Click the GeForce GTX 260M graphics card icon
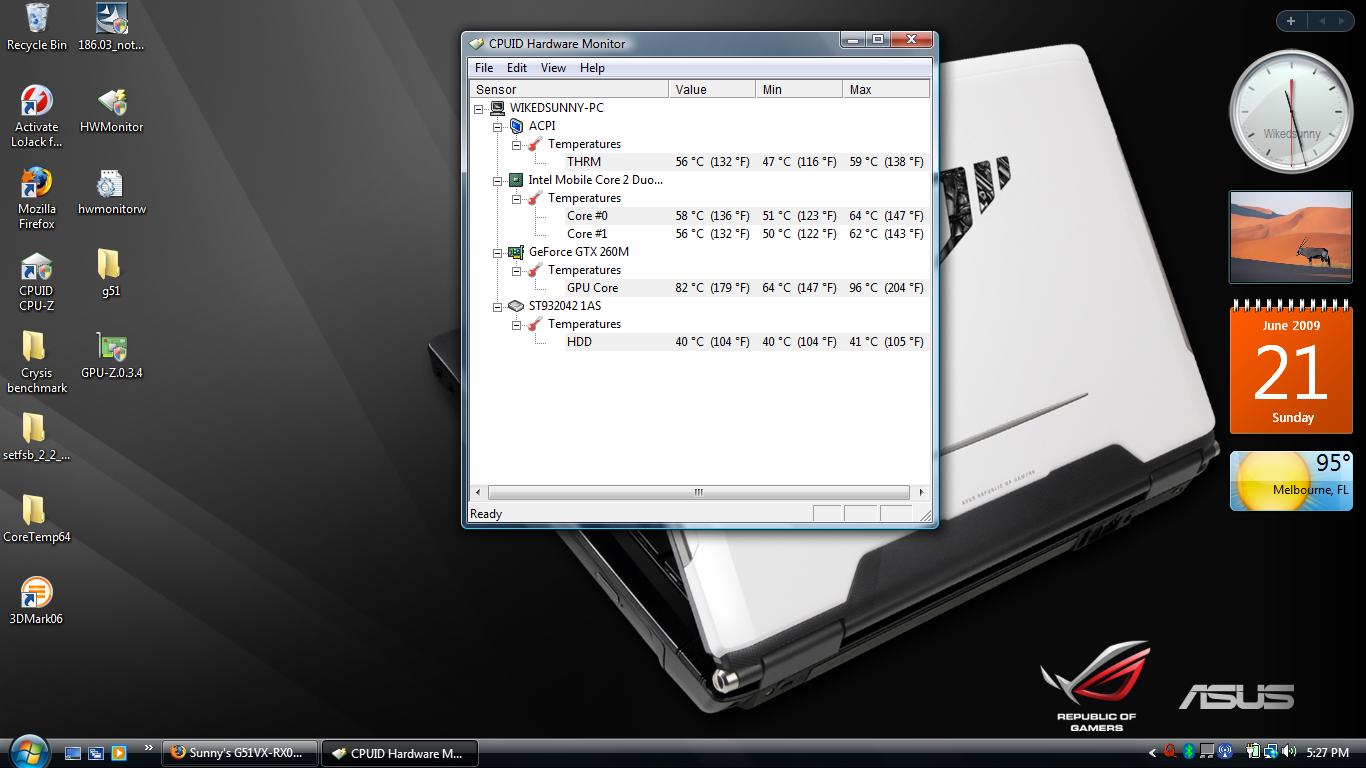 coord(516,252)
